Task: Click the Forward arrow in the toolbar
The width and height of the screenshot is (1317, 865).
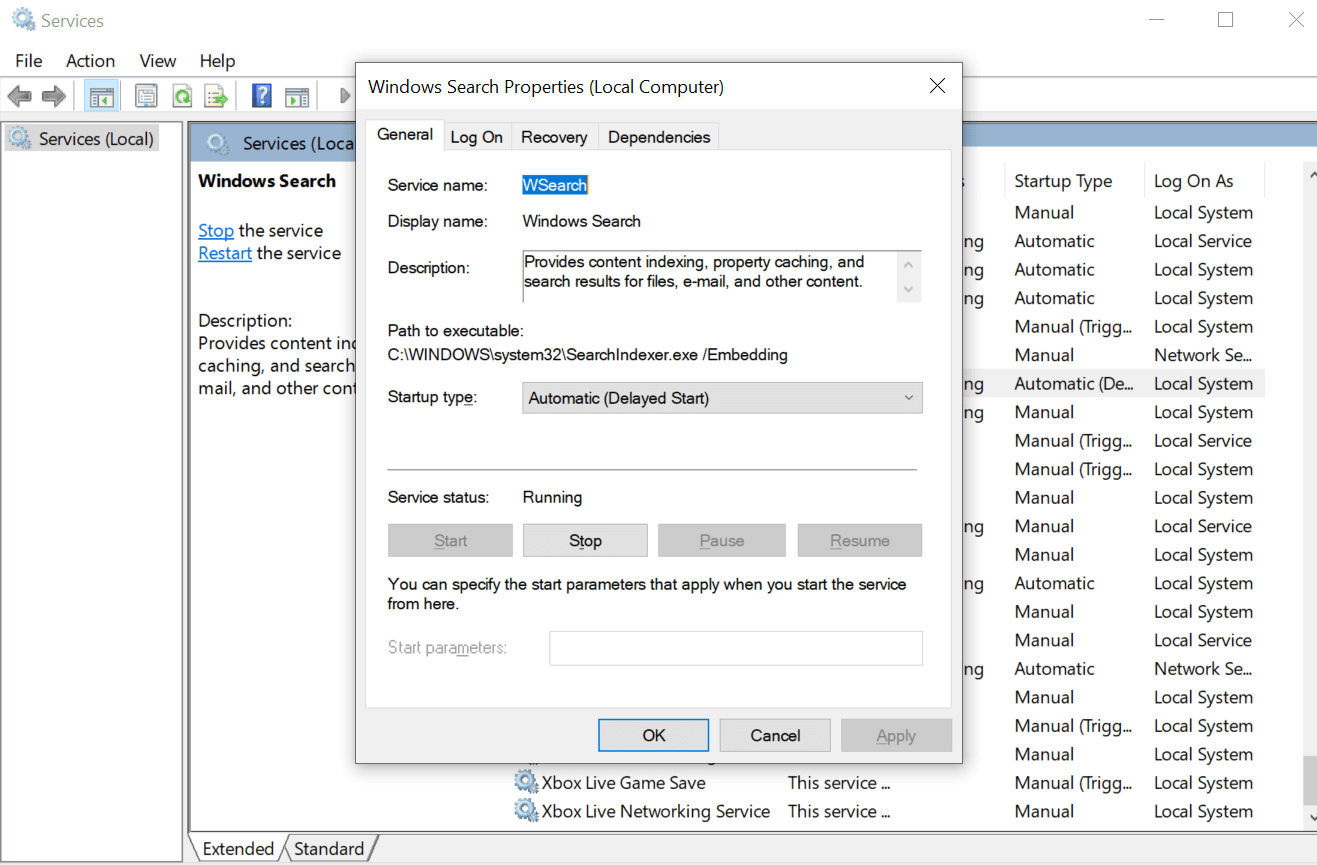Action: (x=53, y=96)
